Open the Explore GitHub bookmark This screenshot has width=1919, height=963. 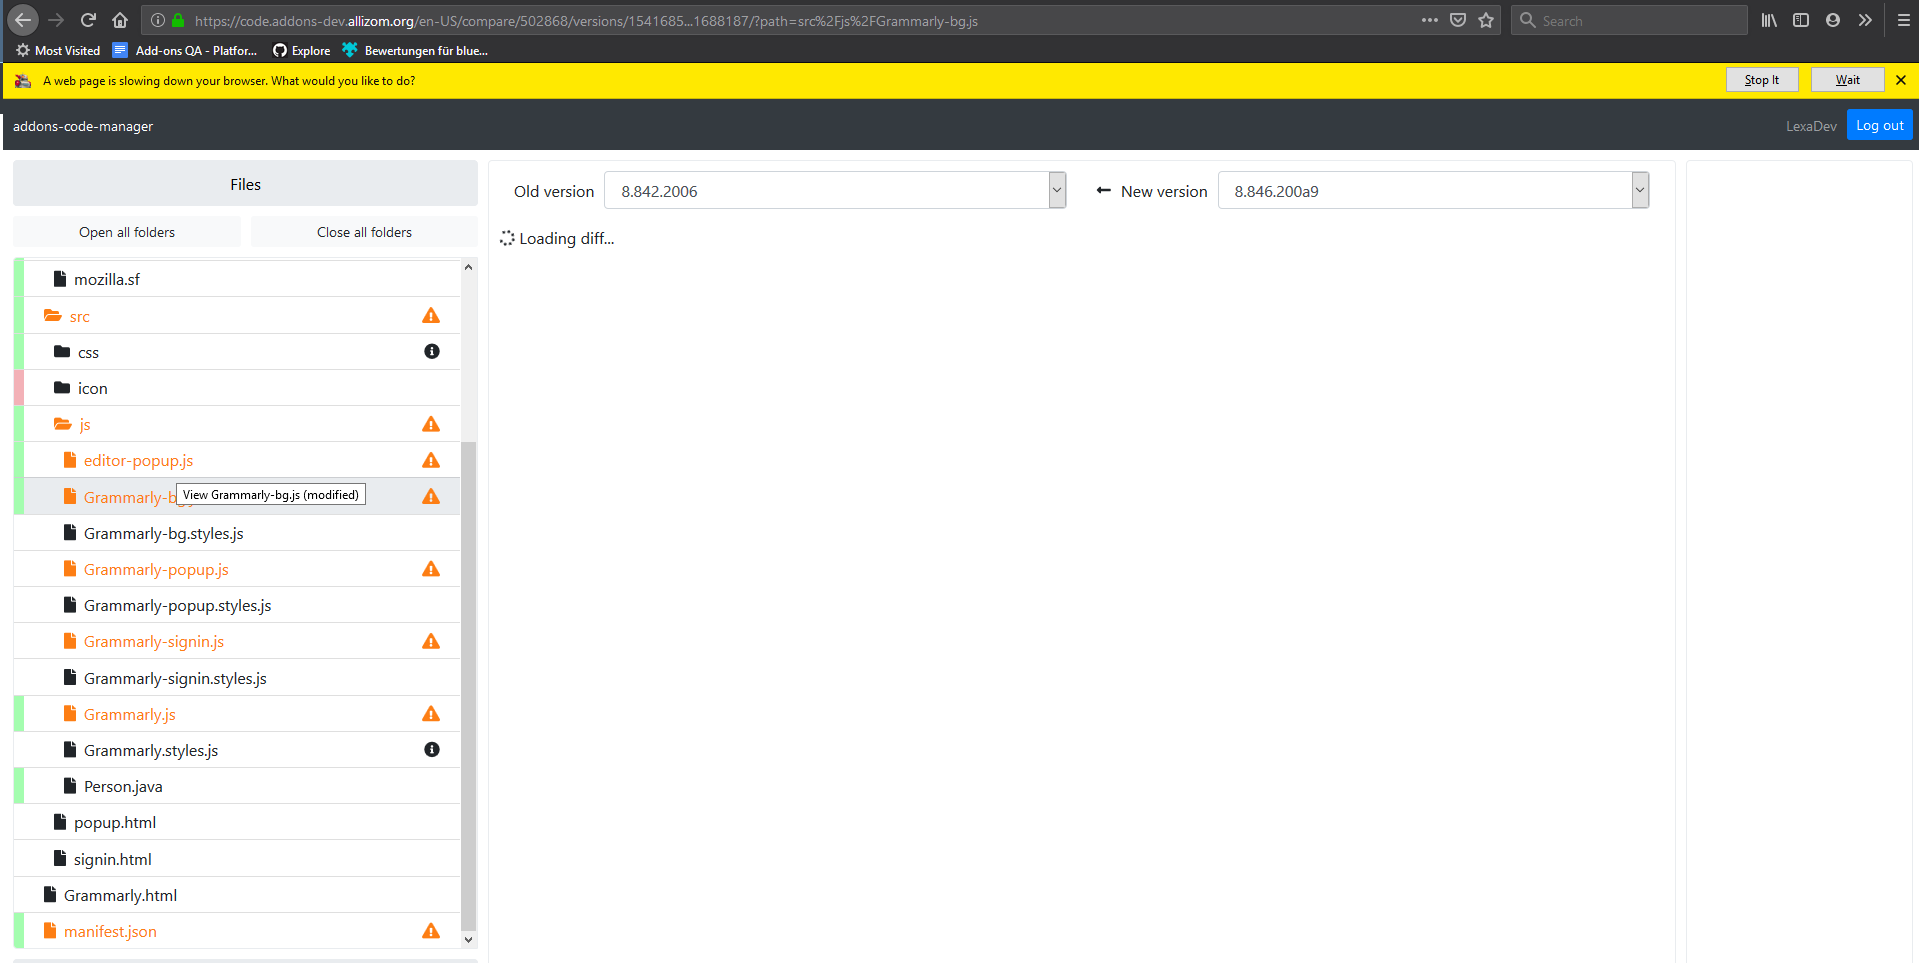[x=301, y=50]
